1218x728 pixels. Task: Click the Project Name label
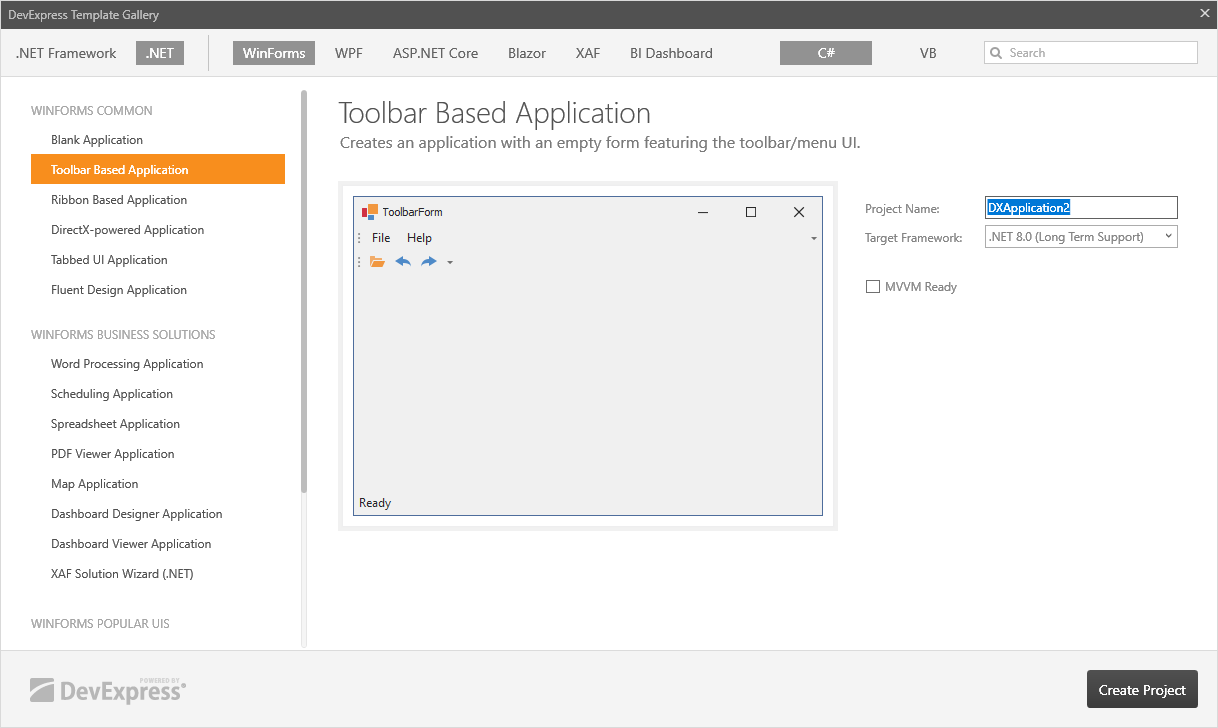[902, 209]
